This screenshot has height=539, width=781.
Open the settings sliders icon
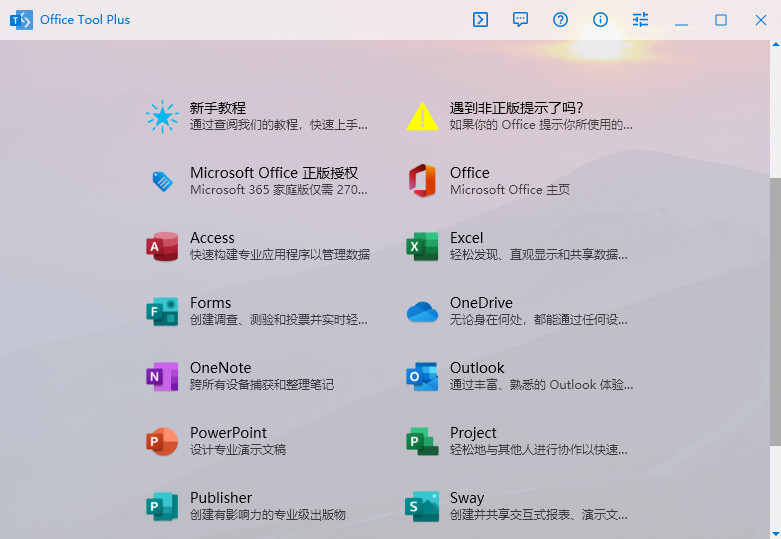[x=641, y=20]
